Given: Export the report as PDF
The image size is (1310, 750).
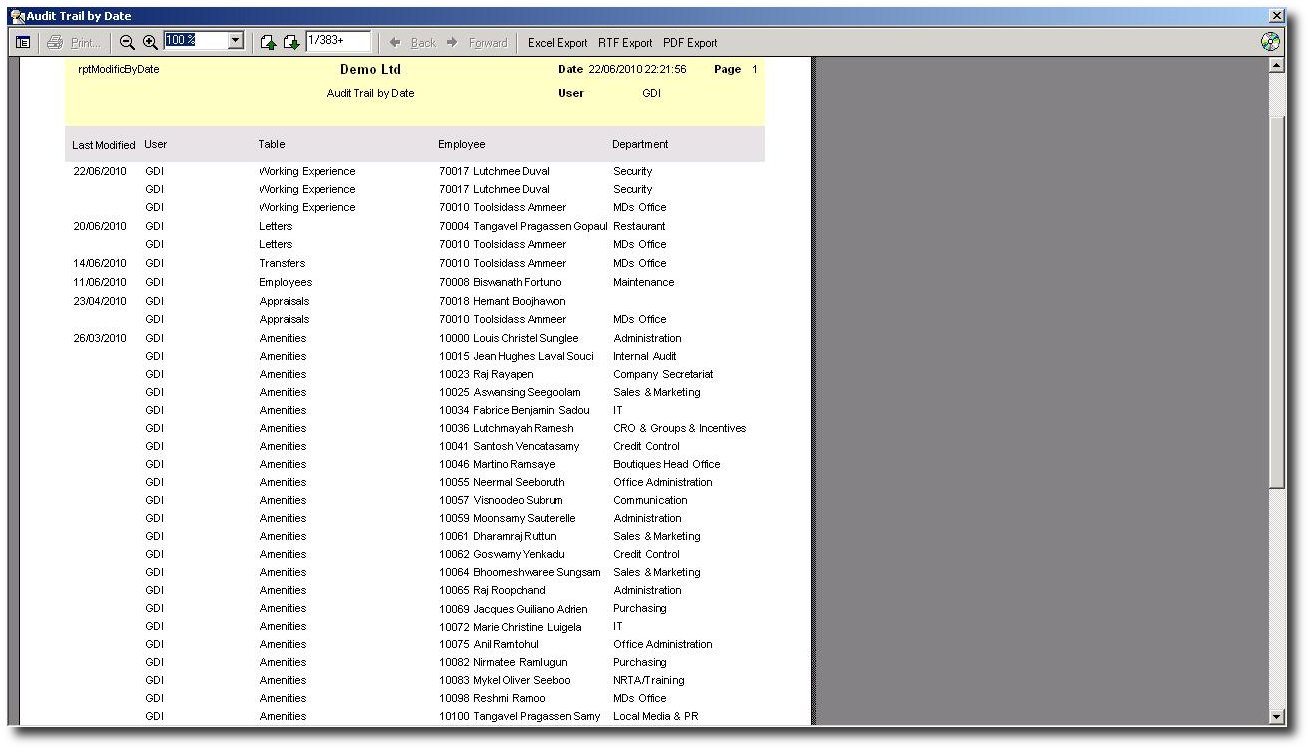Looking at the screenshot, I should pyautogui.click(x=690, y=43).
